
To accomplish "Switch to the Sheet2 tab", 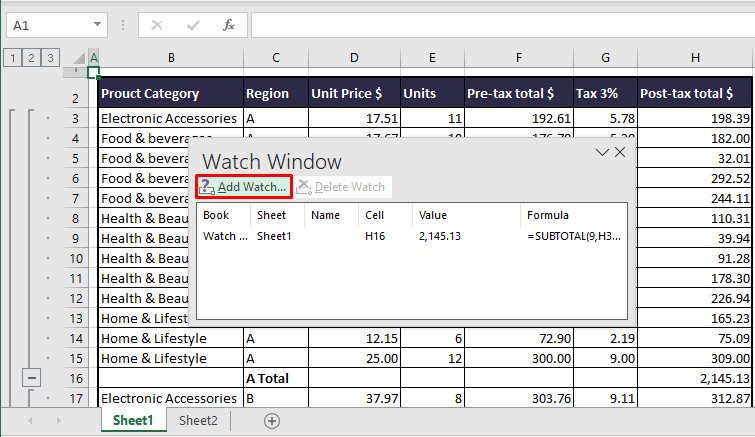I will click(198, 420).
